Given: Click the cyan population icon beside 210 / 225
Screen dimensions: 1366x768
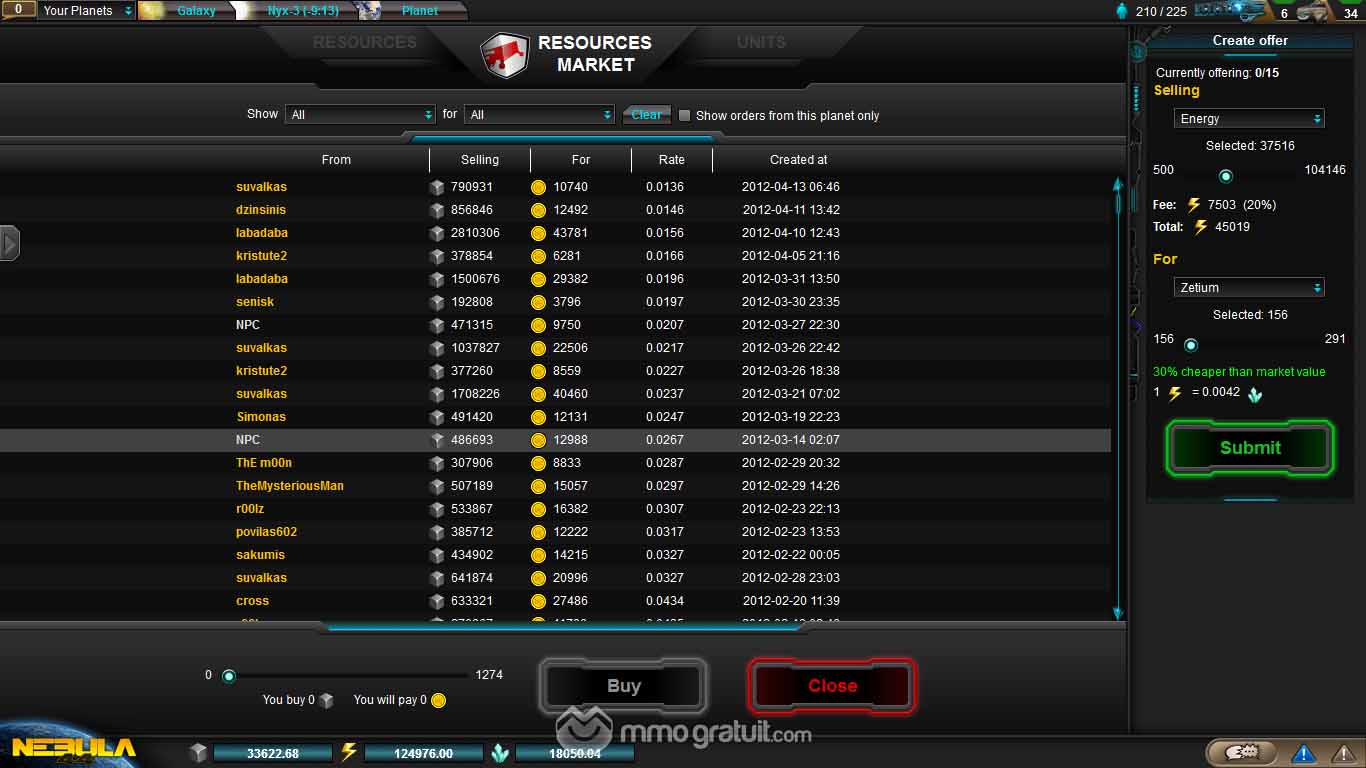Looking at the screenshot, I should pos(1121,12).
